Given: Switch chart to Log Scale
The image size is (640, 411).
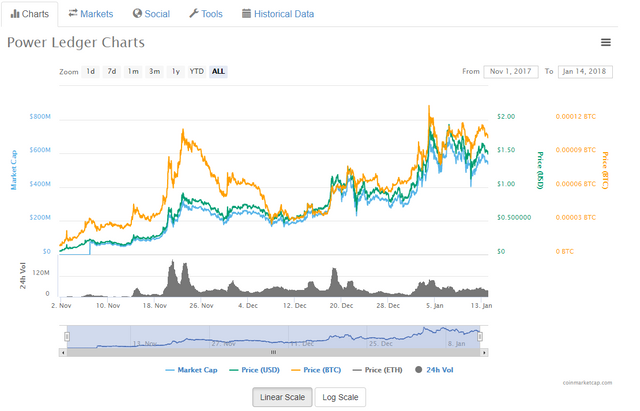Looking at the screenshot, I should click(340, 397).
